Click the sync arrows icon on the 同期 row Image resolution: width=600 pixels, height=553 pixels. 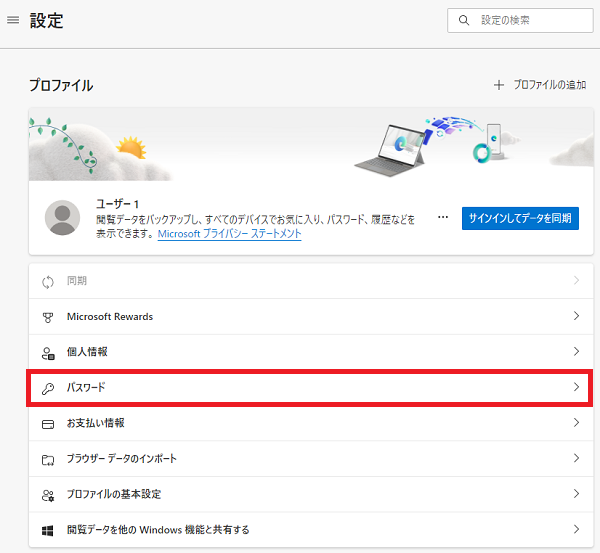click(x=48, y=282)
